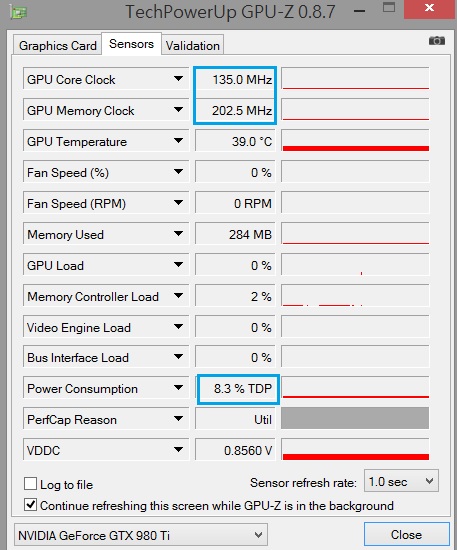Click the GPU Temperature history graph
457x550 pixels.
(355, 141)
